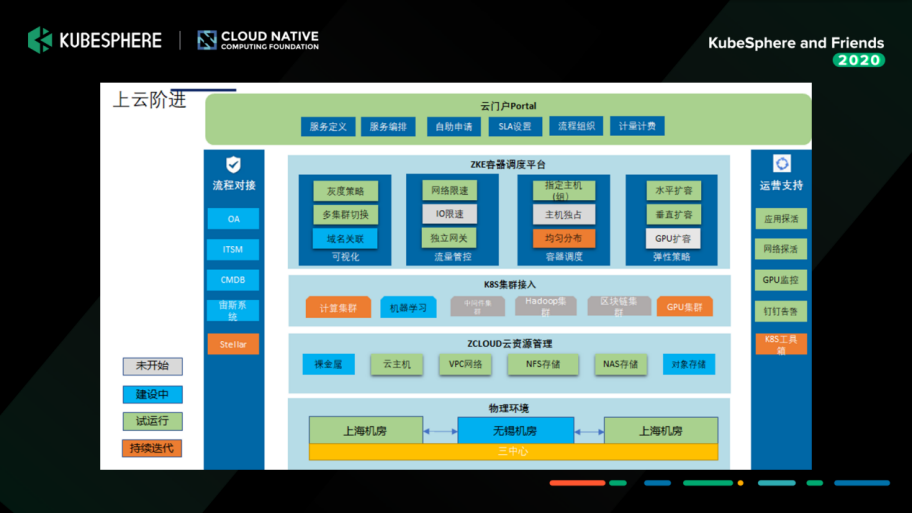Click the 无锡机房 block
The height and width of the screenshot is (513, 912).
pos(515,431)
